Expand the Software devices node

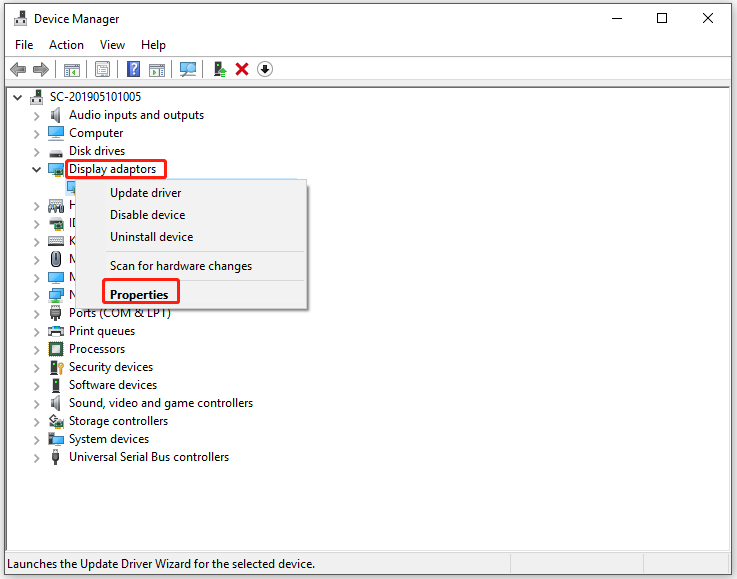tap(36, 386)
